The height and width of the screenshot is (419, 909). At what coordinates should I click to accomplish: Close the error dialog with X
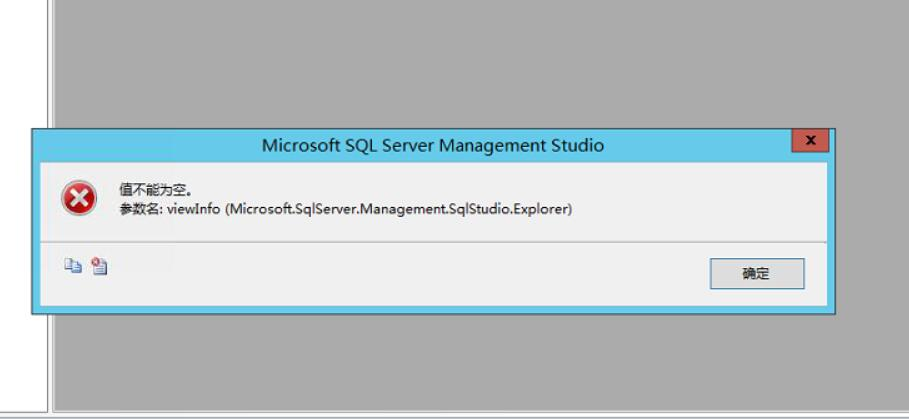(810, 140)
